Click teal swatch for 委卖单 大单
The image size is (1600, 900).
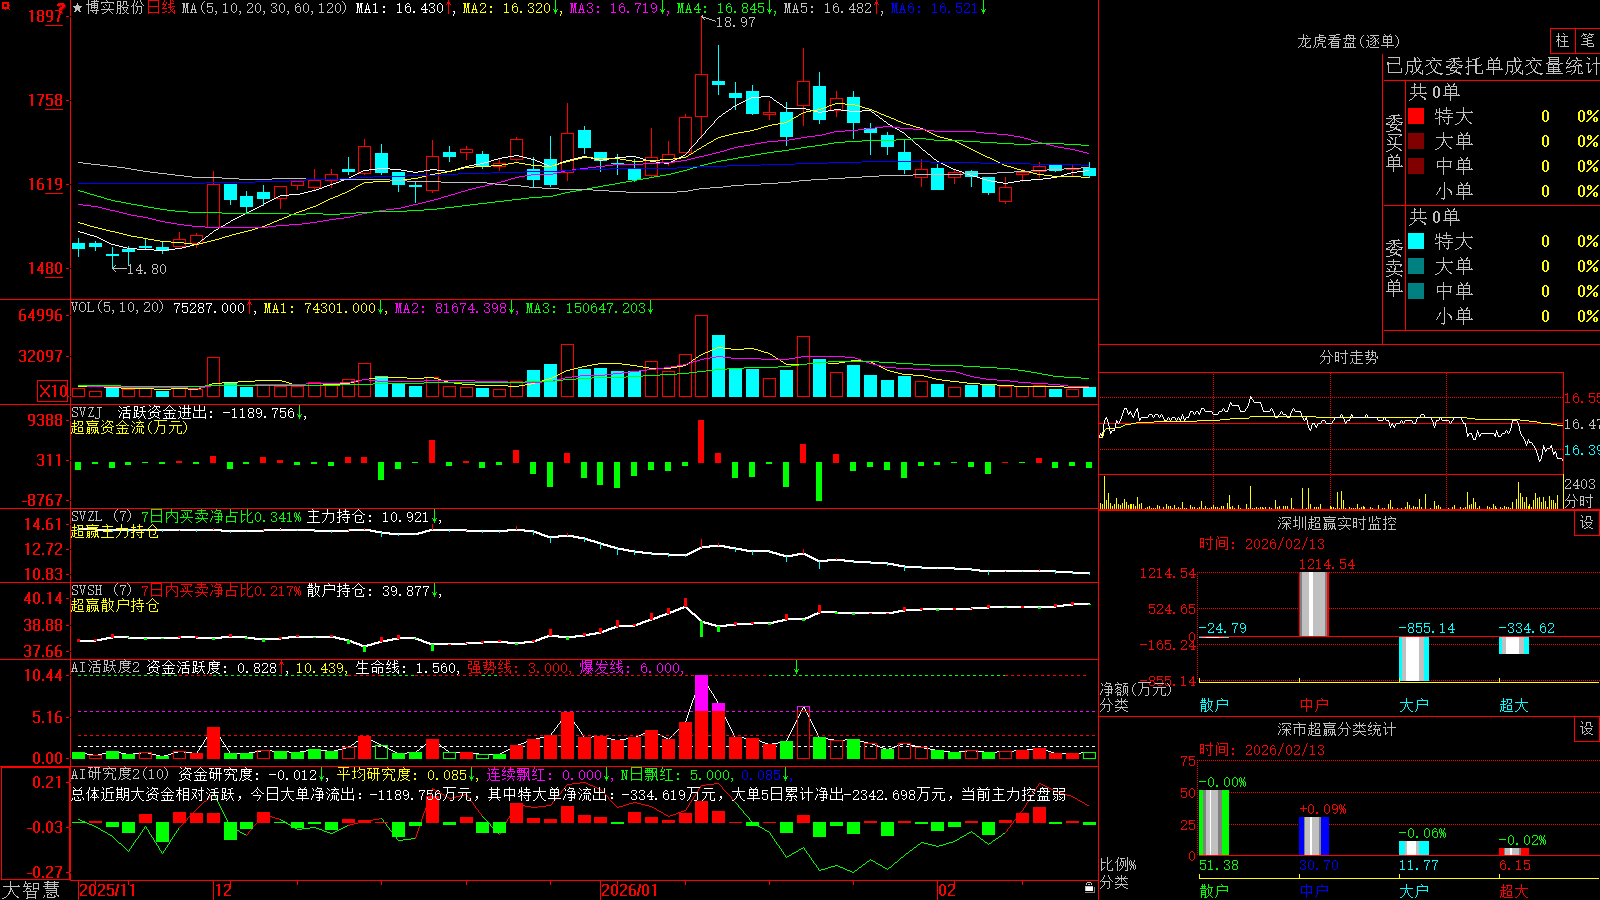pyautogui.click(x=1416, y=266)
